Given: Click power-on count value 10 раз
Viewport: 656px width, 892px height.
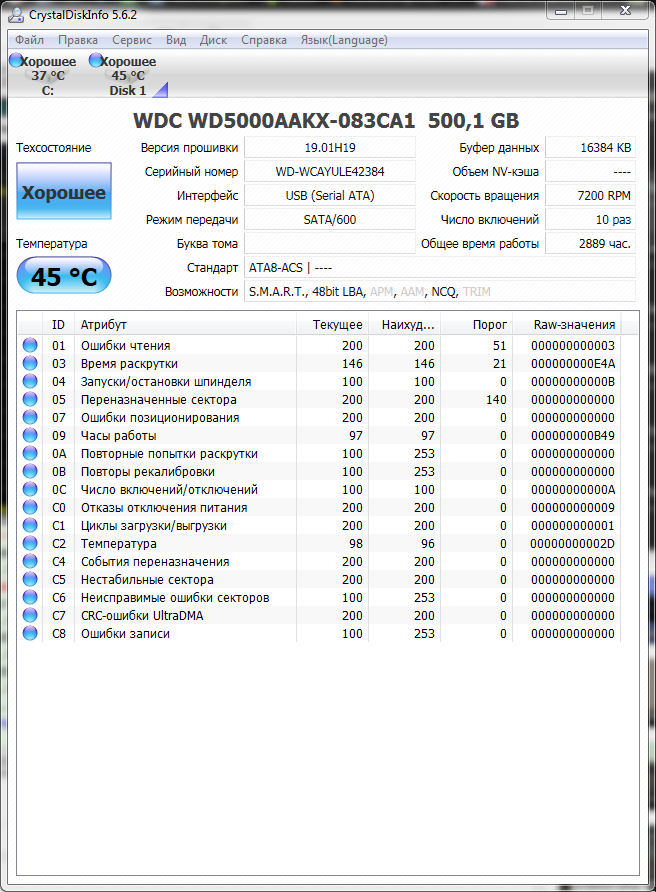Looking at the screenshot, I should [x=591, y=220].
